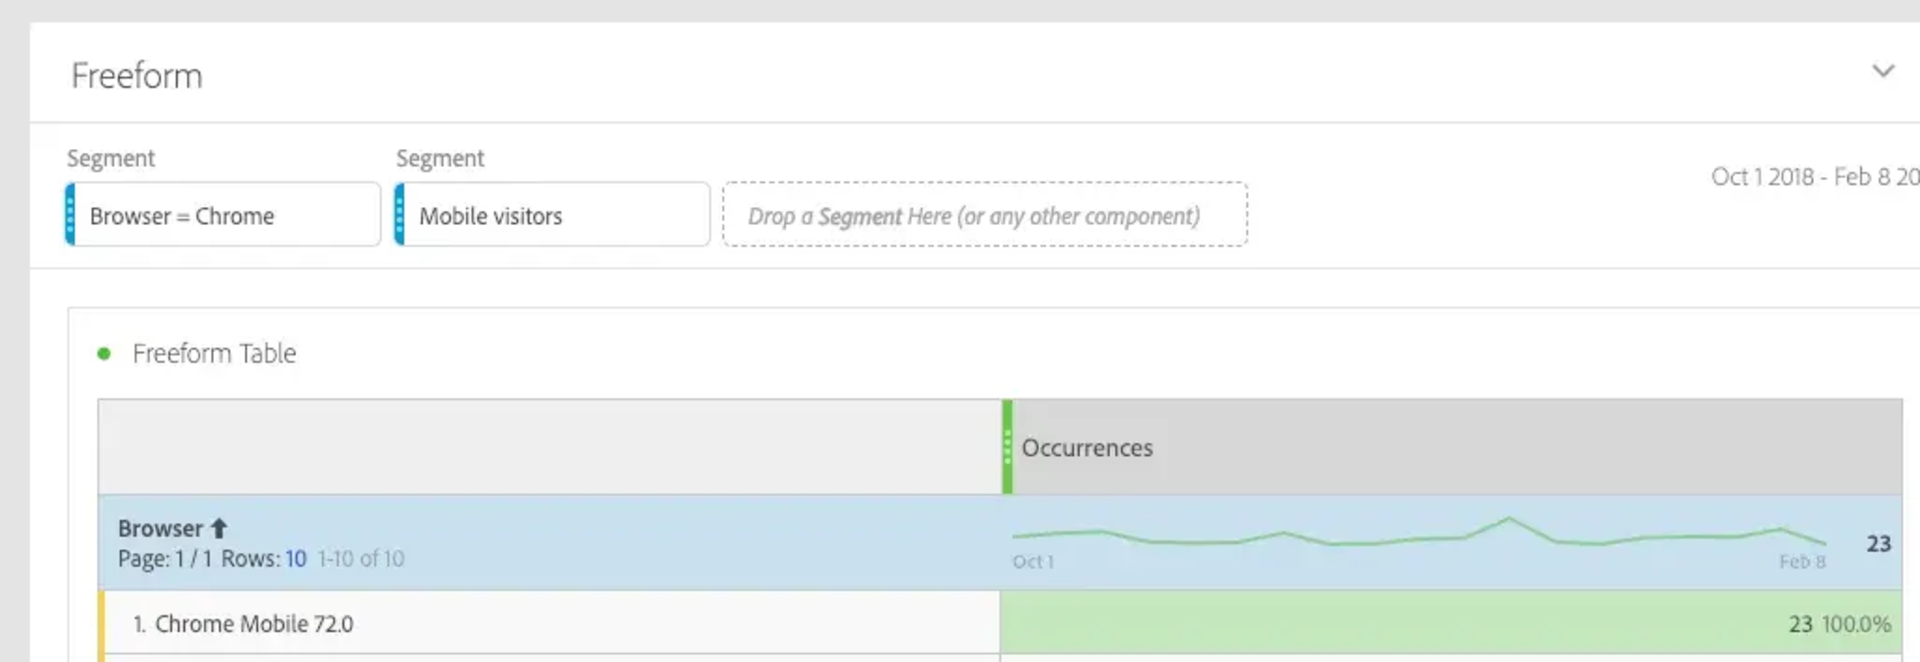This screenshot has width=1920, height=662.
Task: Click the Occurrences sparkline trend chart
Action: (1418, 537)
